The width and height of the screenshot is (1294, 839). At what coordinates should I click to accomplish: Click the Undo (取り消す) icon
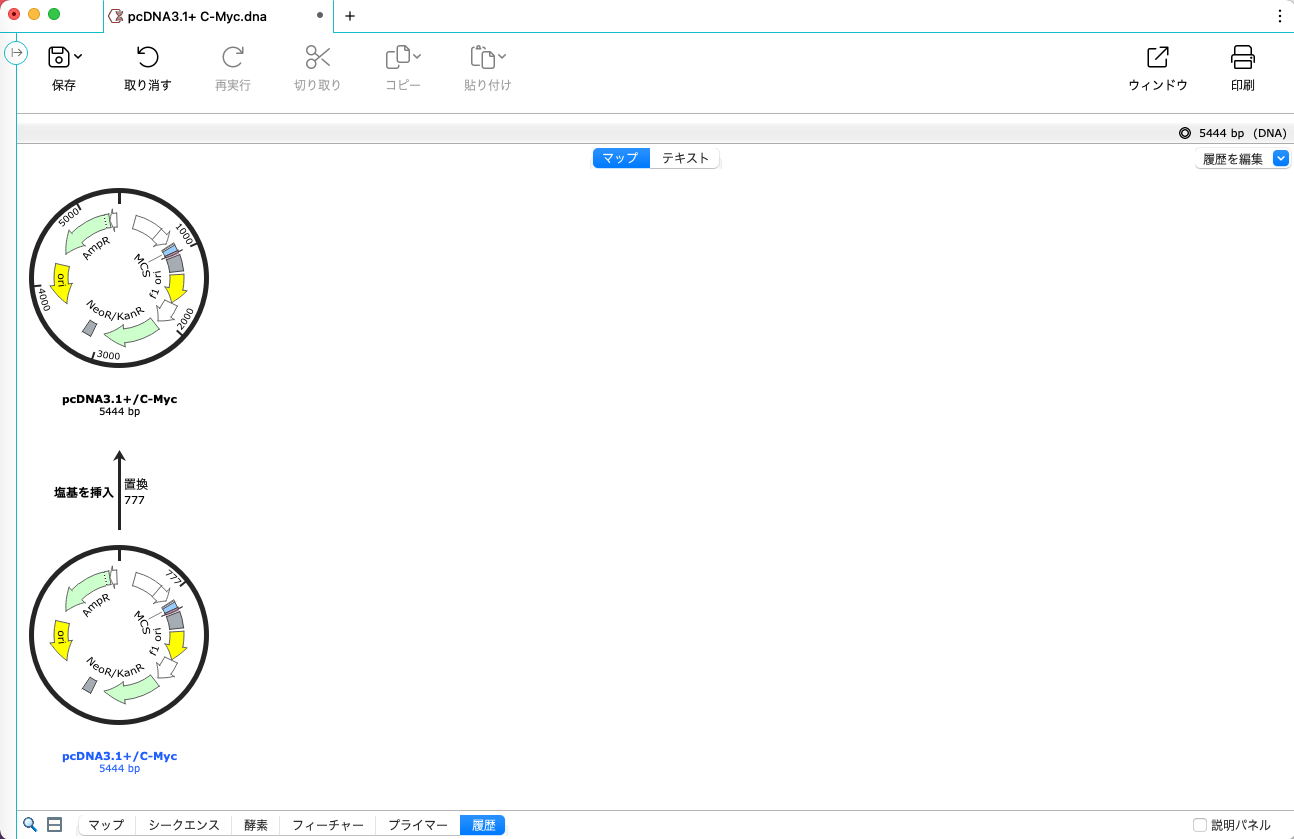(147, 57)
